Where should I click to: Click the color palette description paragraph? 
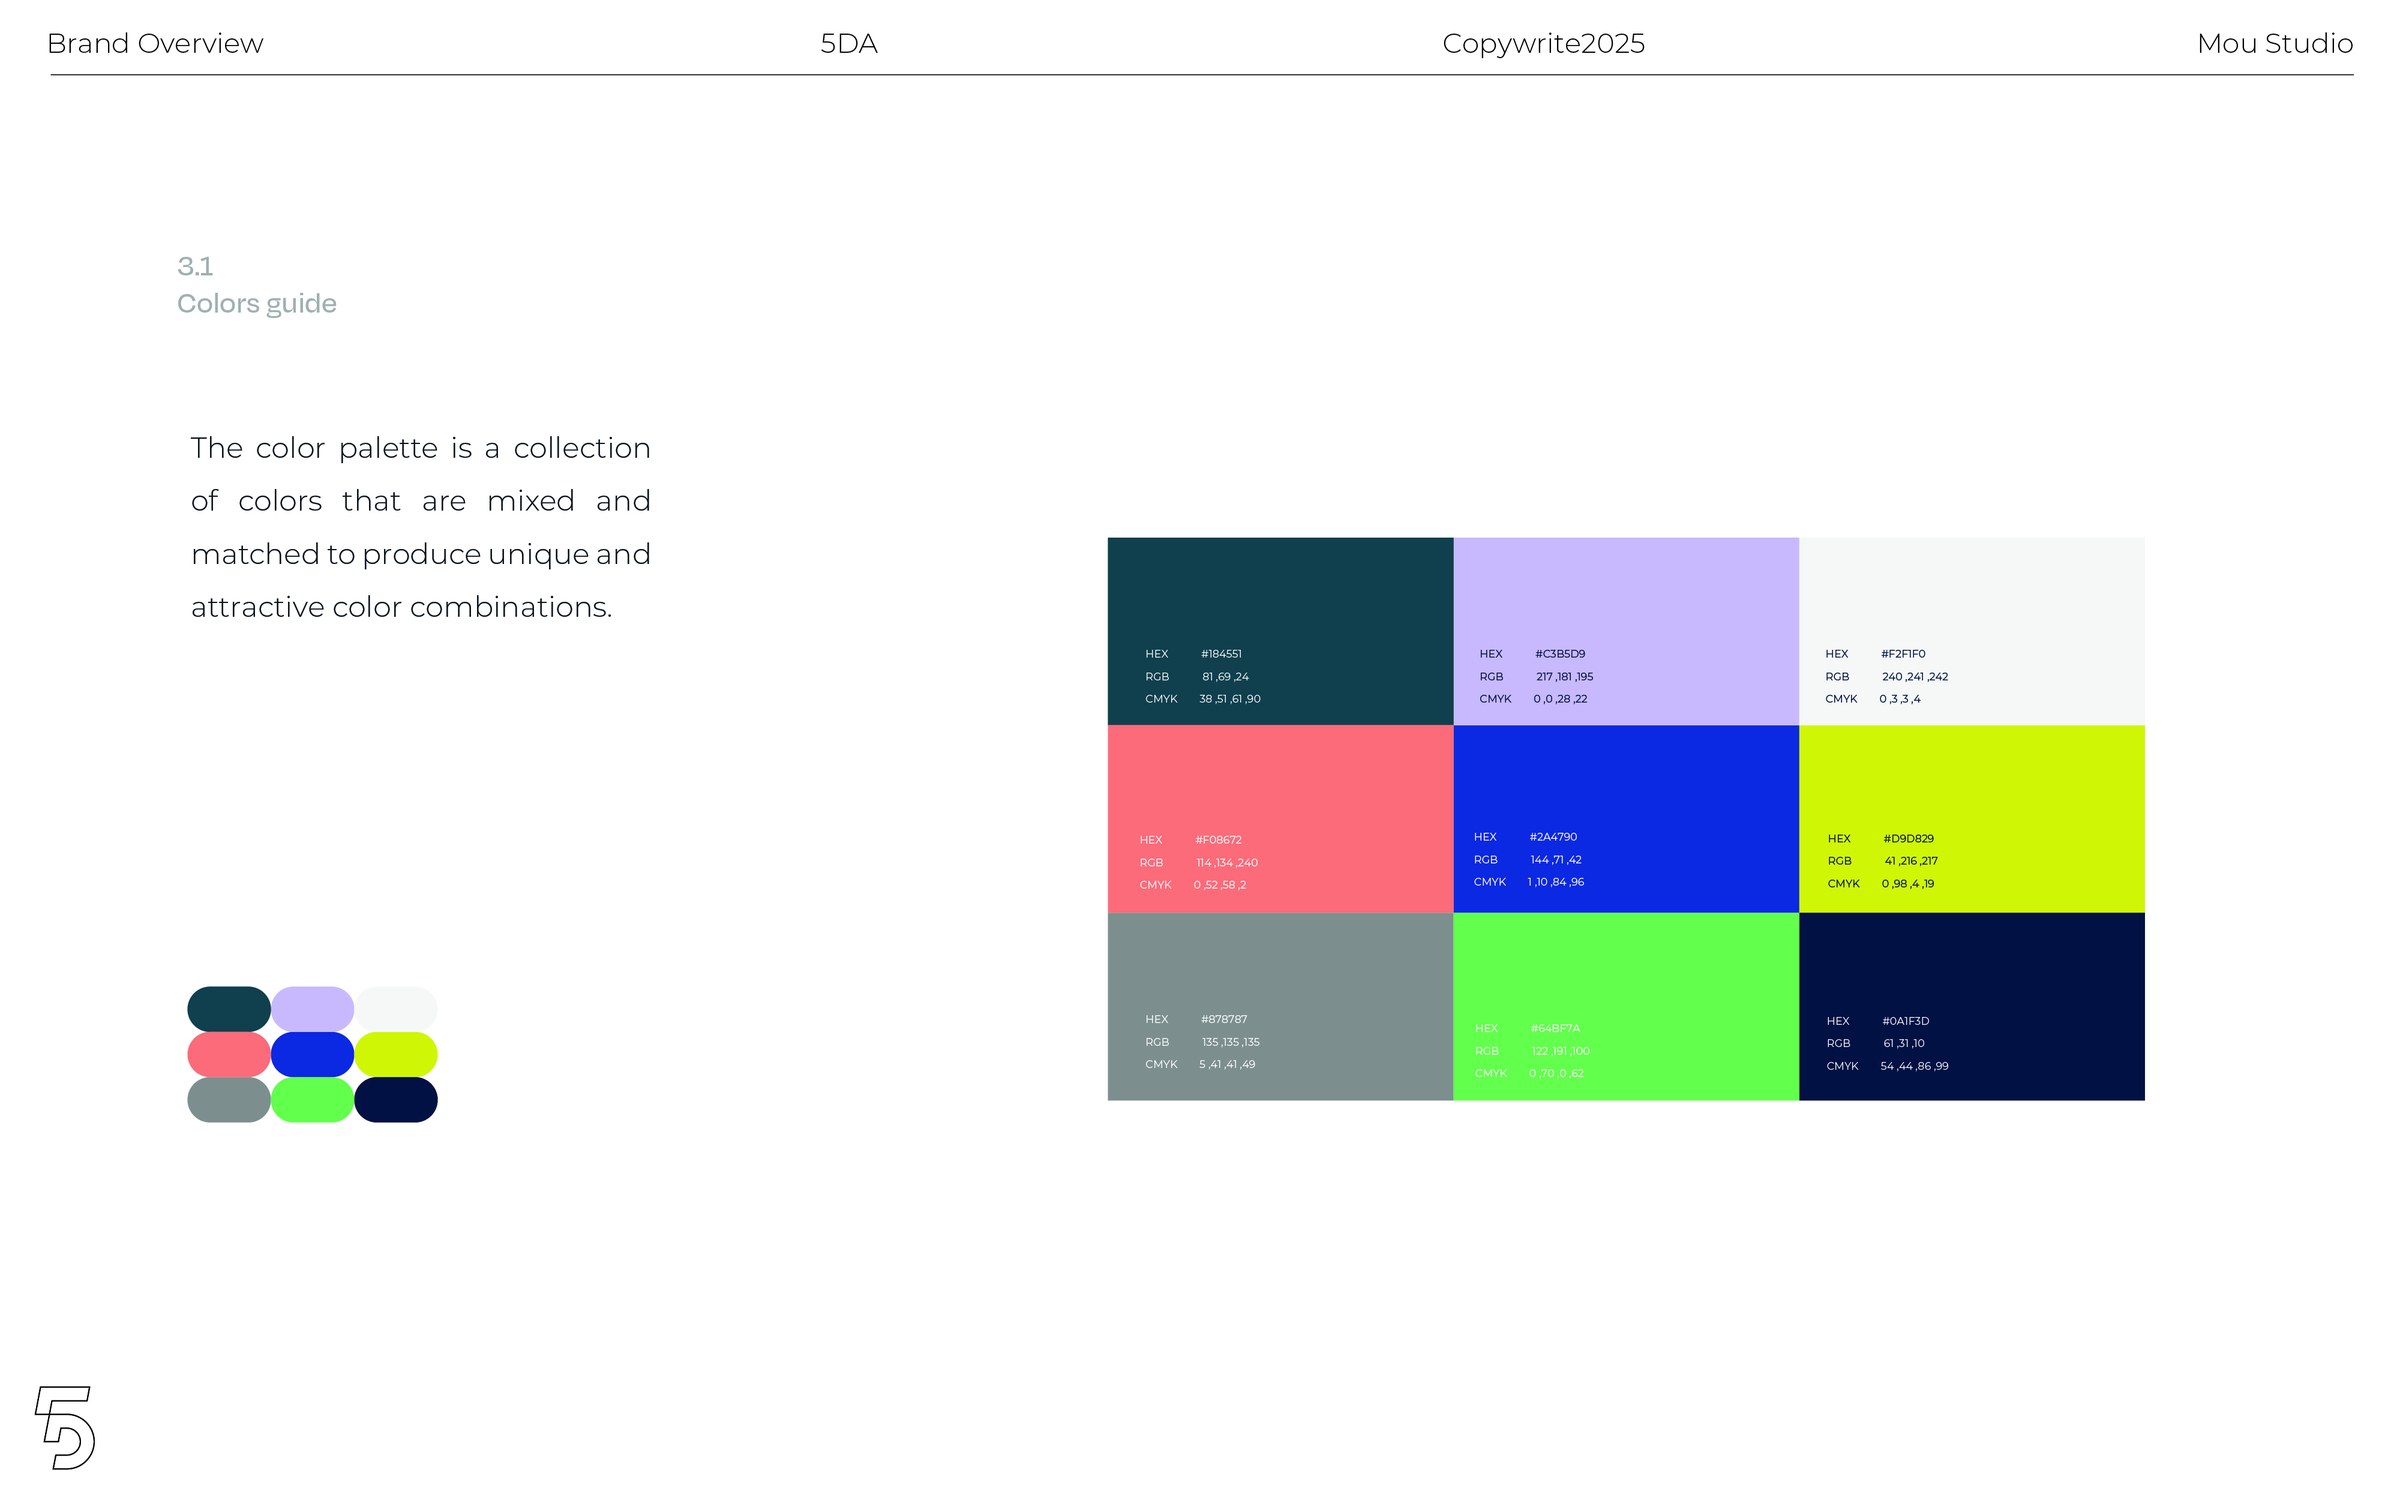(x=421, y=527)
